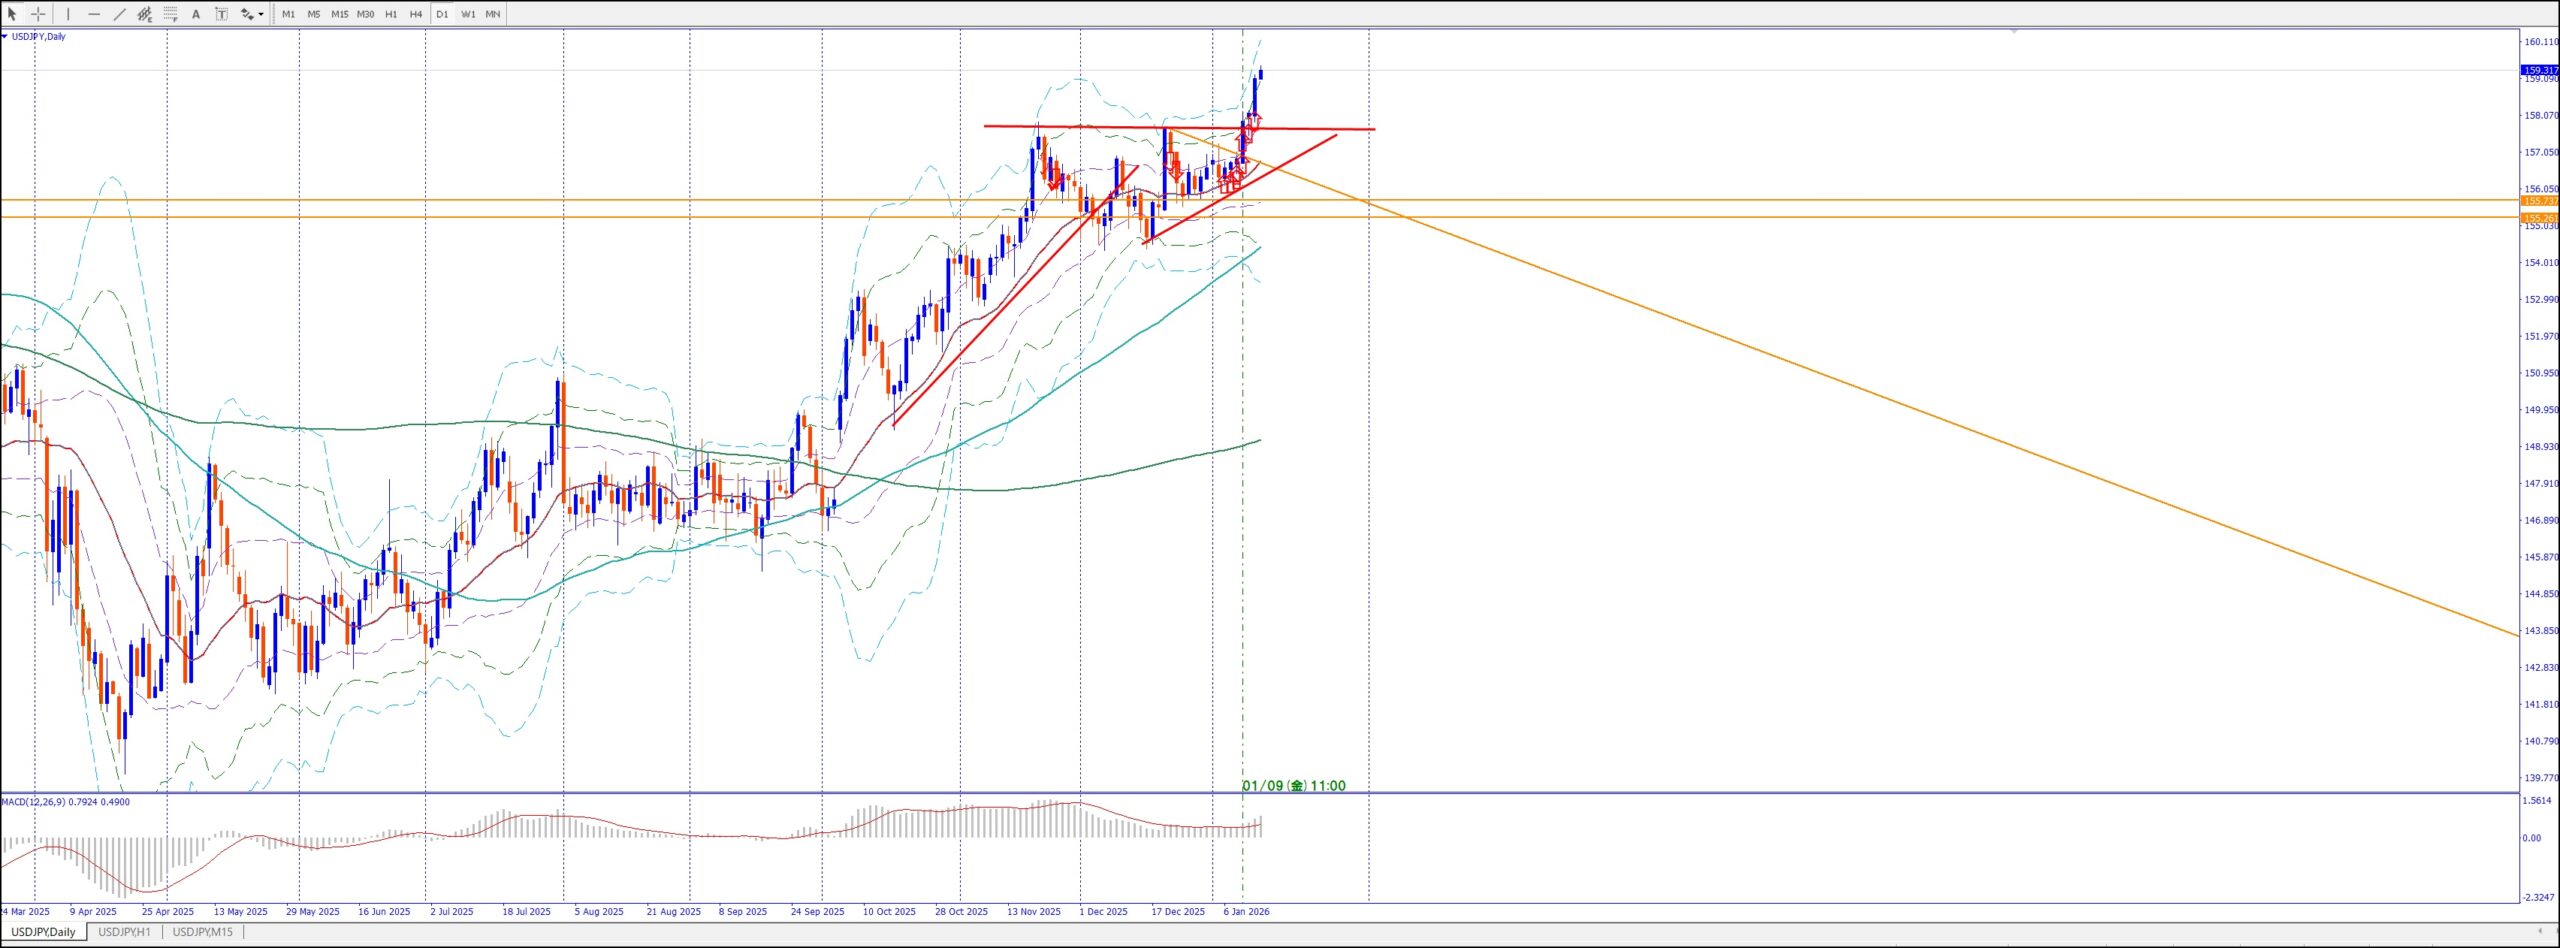This screenshot has height=948, width=2560.
Task: Switch timeframe to M15
Action: point(340,14)
